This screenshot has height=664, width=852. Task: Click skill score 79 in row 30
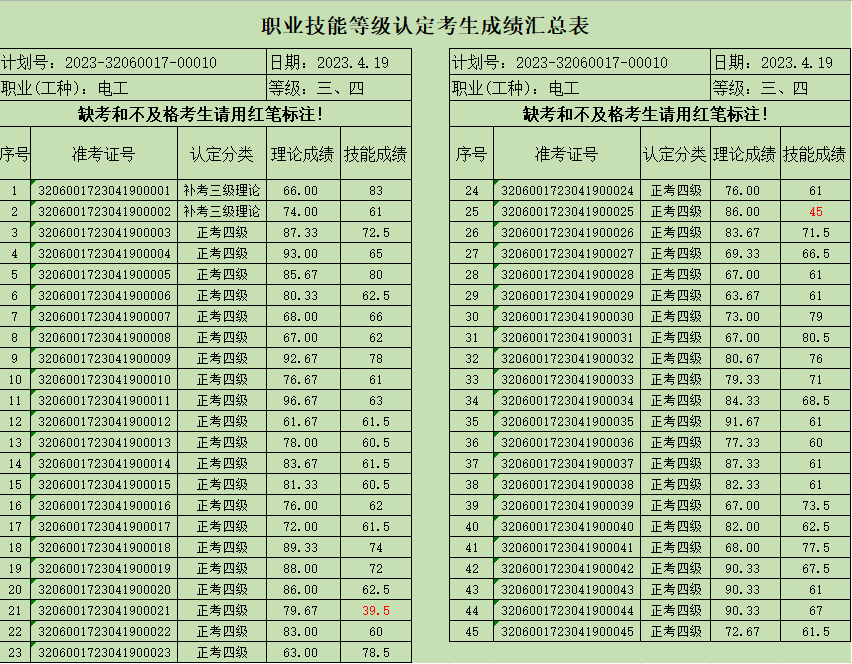815,317
